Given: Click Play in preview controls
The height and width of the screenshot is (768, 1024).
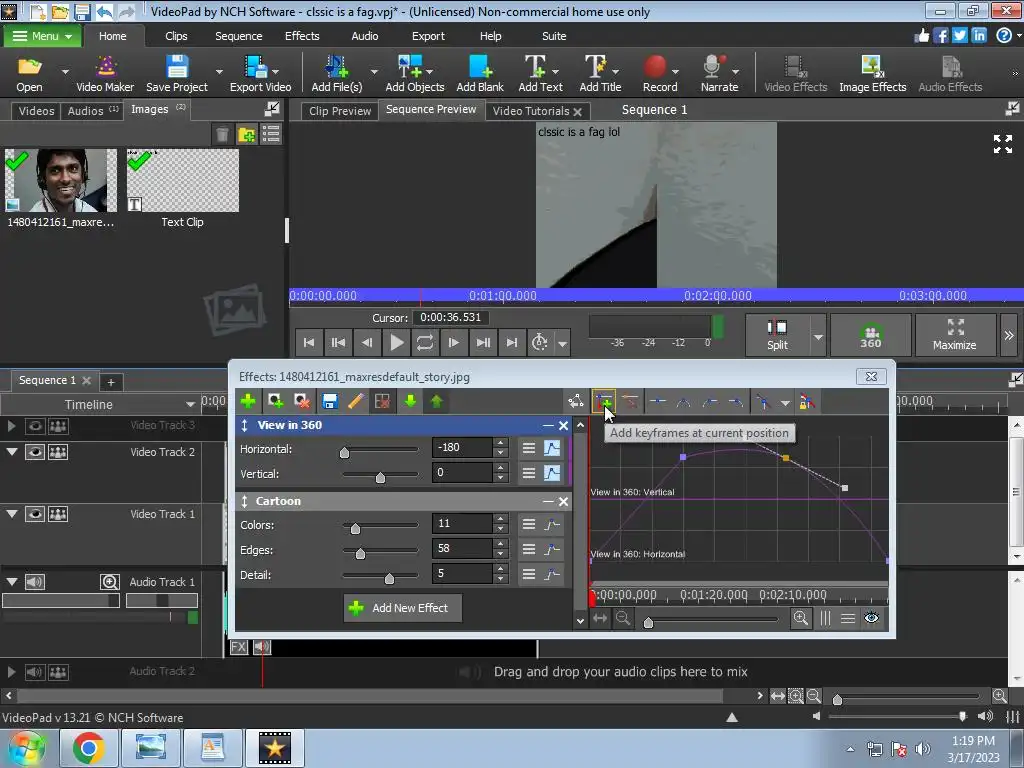Looking at the screenshot, I should (396, 342).
